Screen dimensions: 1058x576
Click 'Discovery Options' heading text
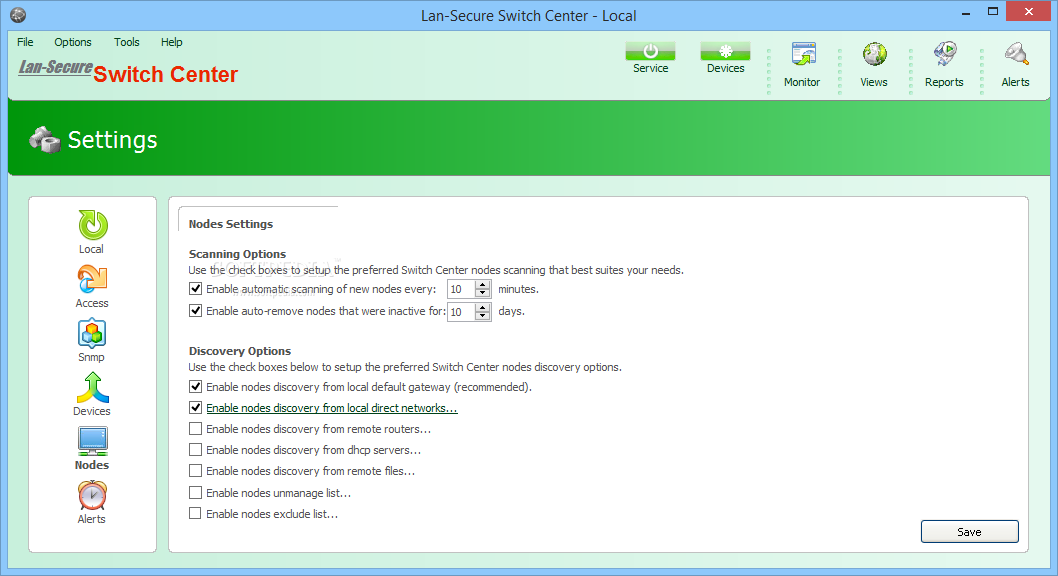click(x=240, y=351)
